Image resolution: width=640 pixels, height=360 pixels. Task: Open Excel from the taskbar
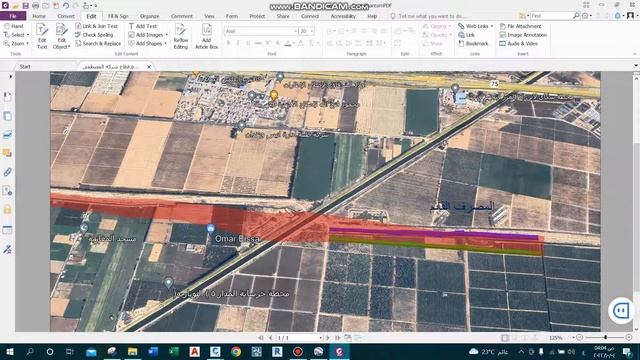click(x=174, y=351)
